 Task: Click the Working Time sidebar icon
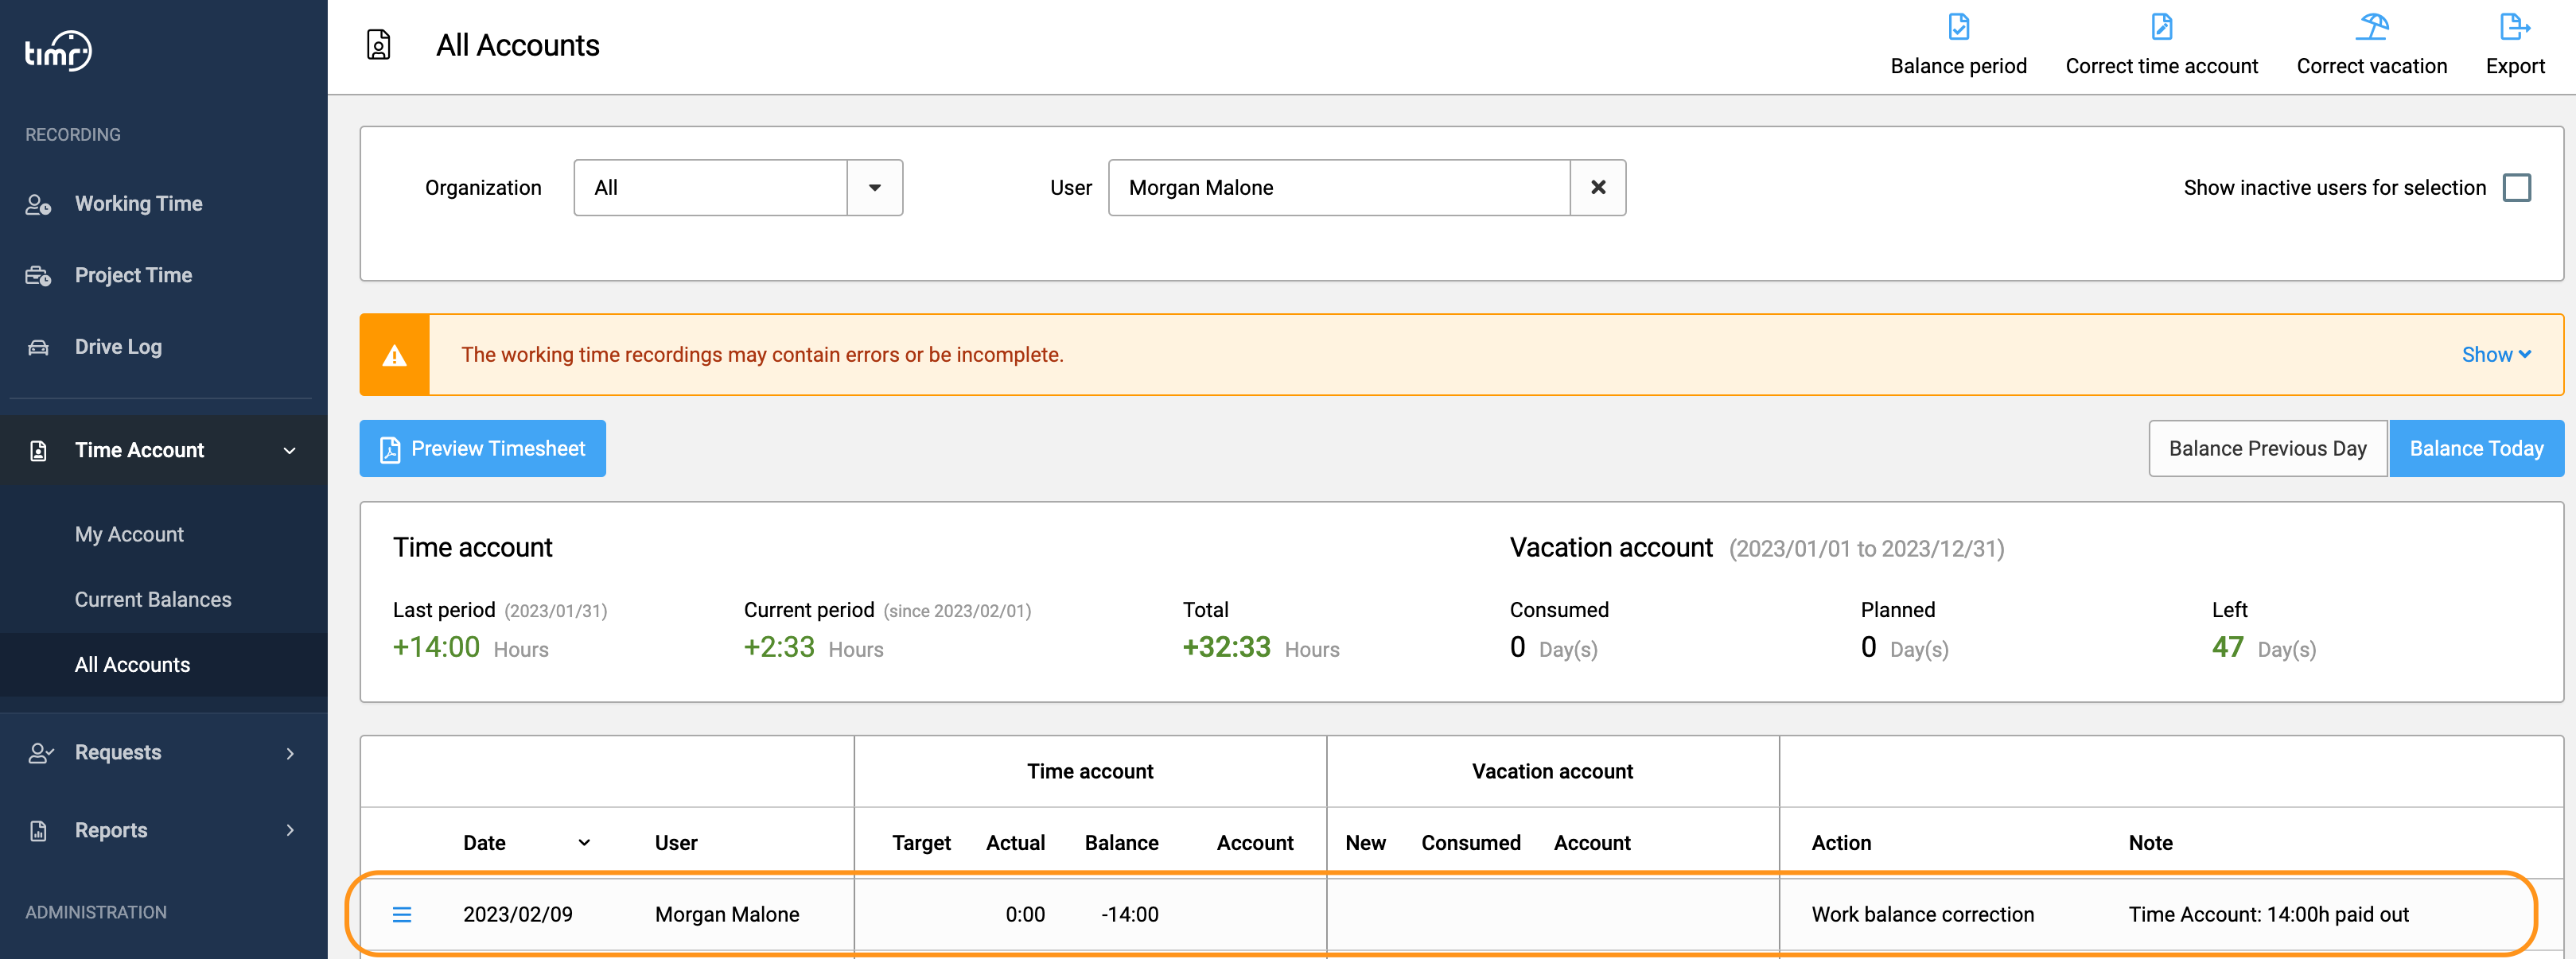38,204
